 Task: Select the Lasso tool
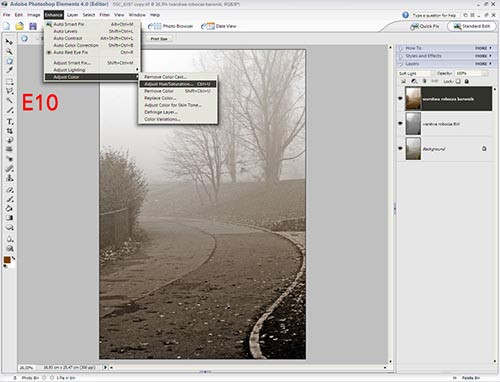coord(9,91)
